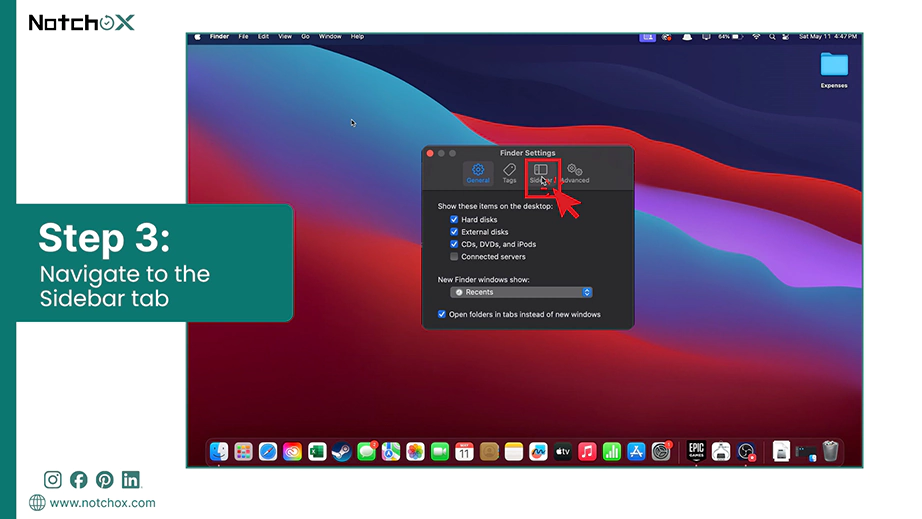Open the View menu
This screenshot has height=519, width=922.
coord(285,36)
